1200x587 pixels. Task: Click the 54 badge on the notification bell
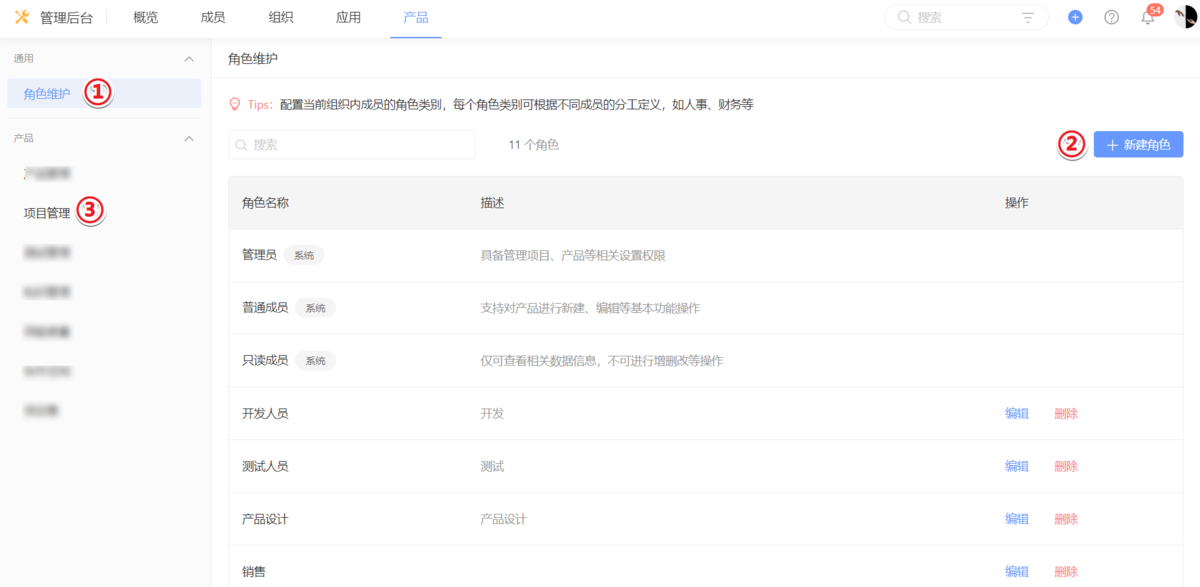[x=1155, y=8]
